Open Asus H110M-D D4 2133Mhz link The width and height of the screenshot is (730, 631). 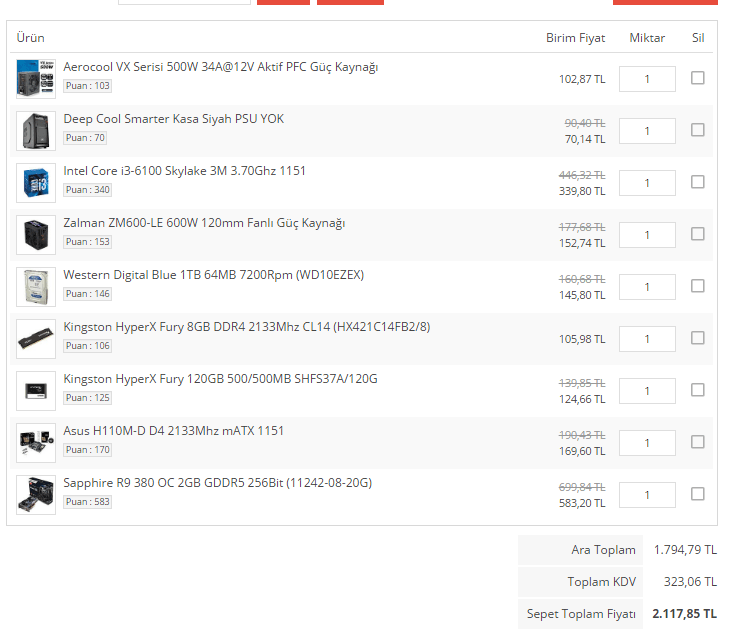coord(174,431)
